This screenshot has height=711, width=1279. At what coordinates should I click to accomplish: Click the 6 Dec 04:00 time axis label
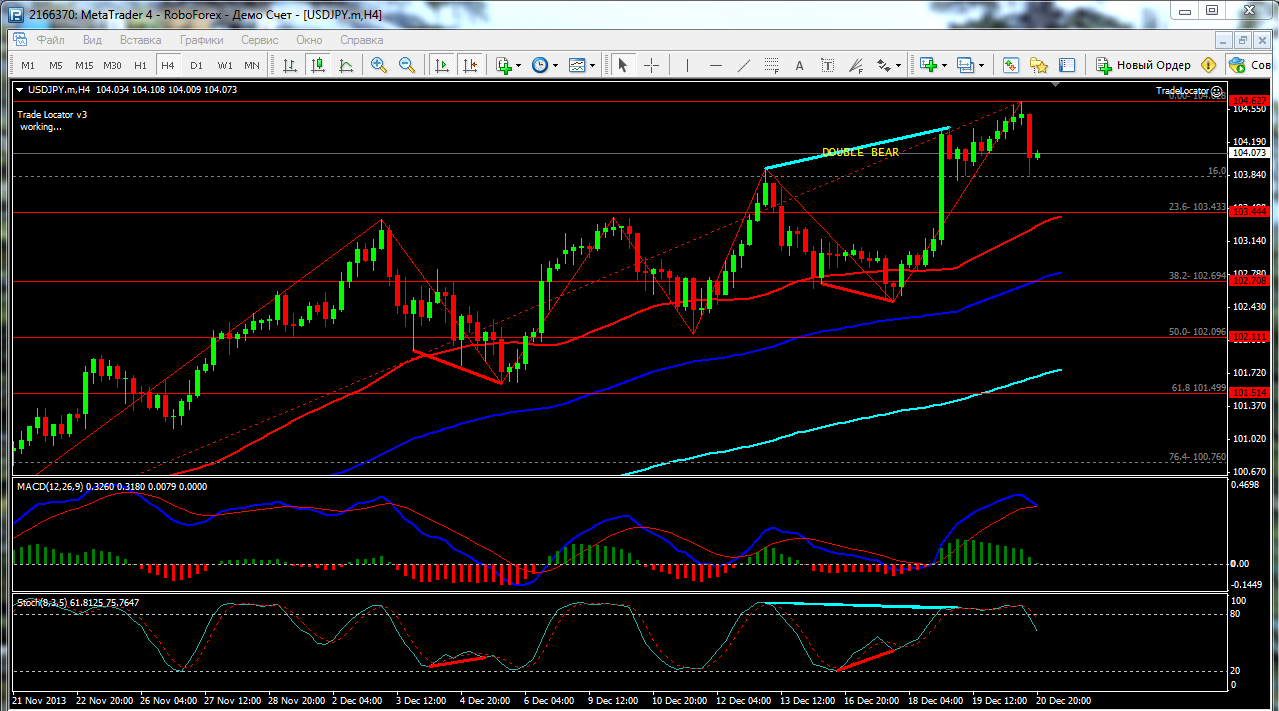[548, 701]
